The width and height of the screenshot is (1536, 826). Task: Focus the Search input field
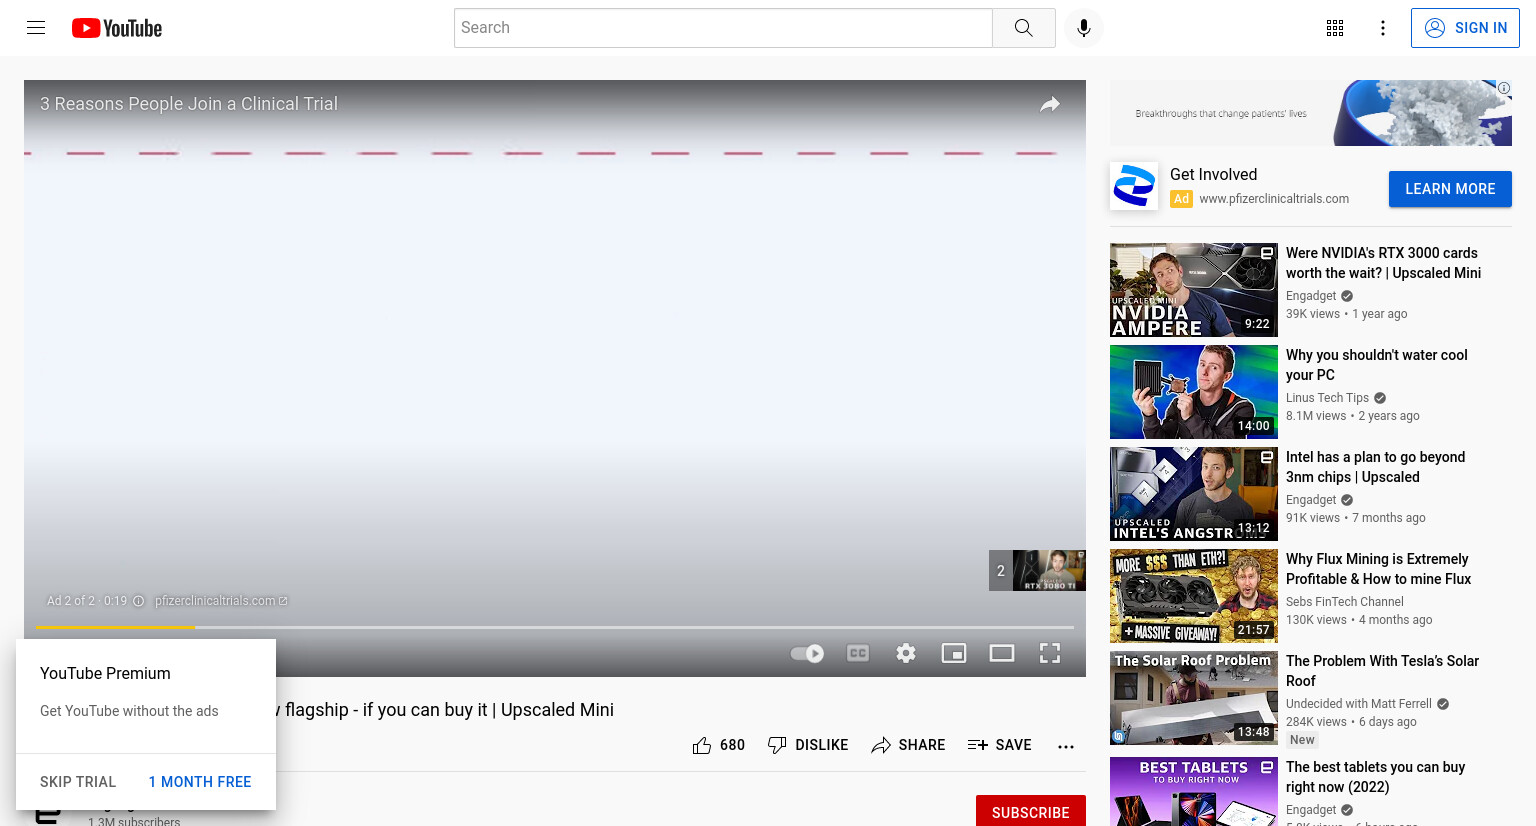click(723, 28)
